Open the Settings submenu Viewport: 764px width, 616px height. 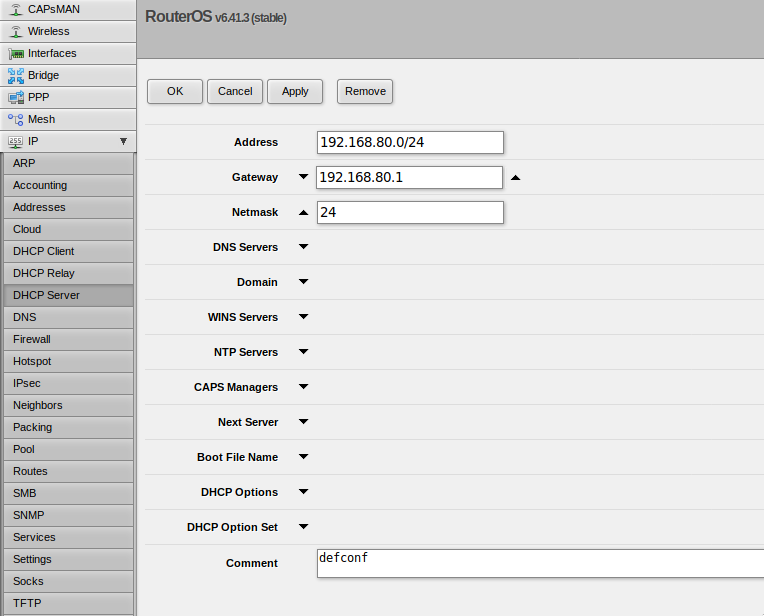pos(68,559)
